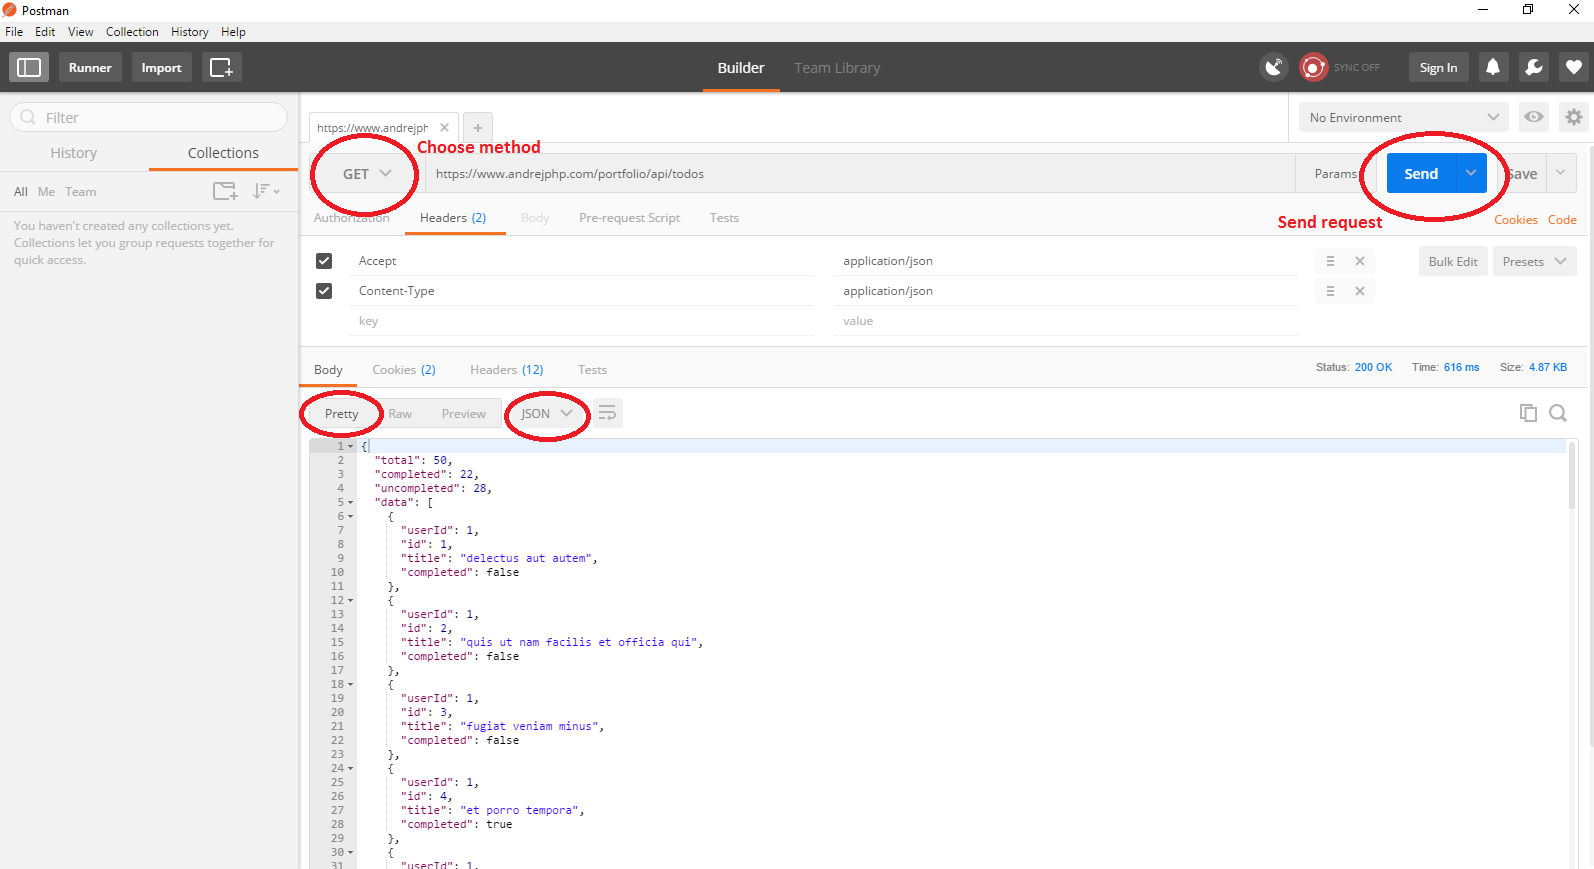This screenshot has width=1594, height=869.
Task: Open environment quick look eye icon
Action: [x=1533, y=117]
